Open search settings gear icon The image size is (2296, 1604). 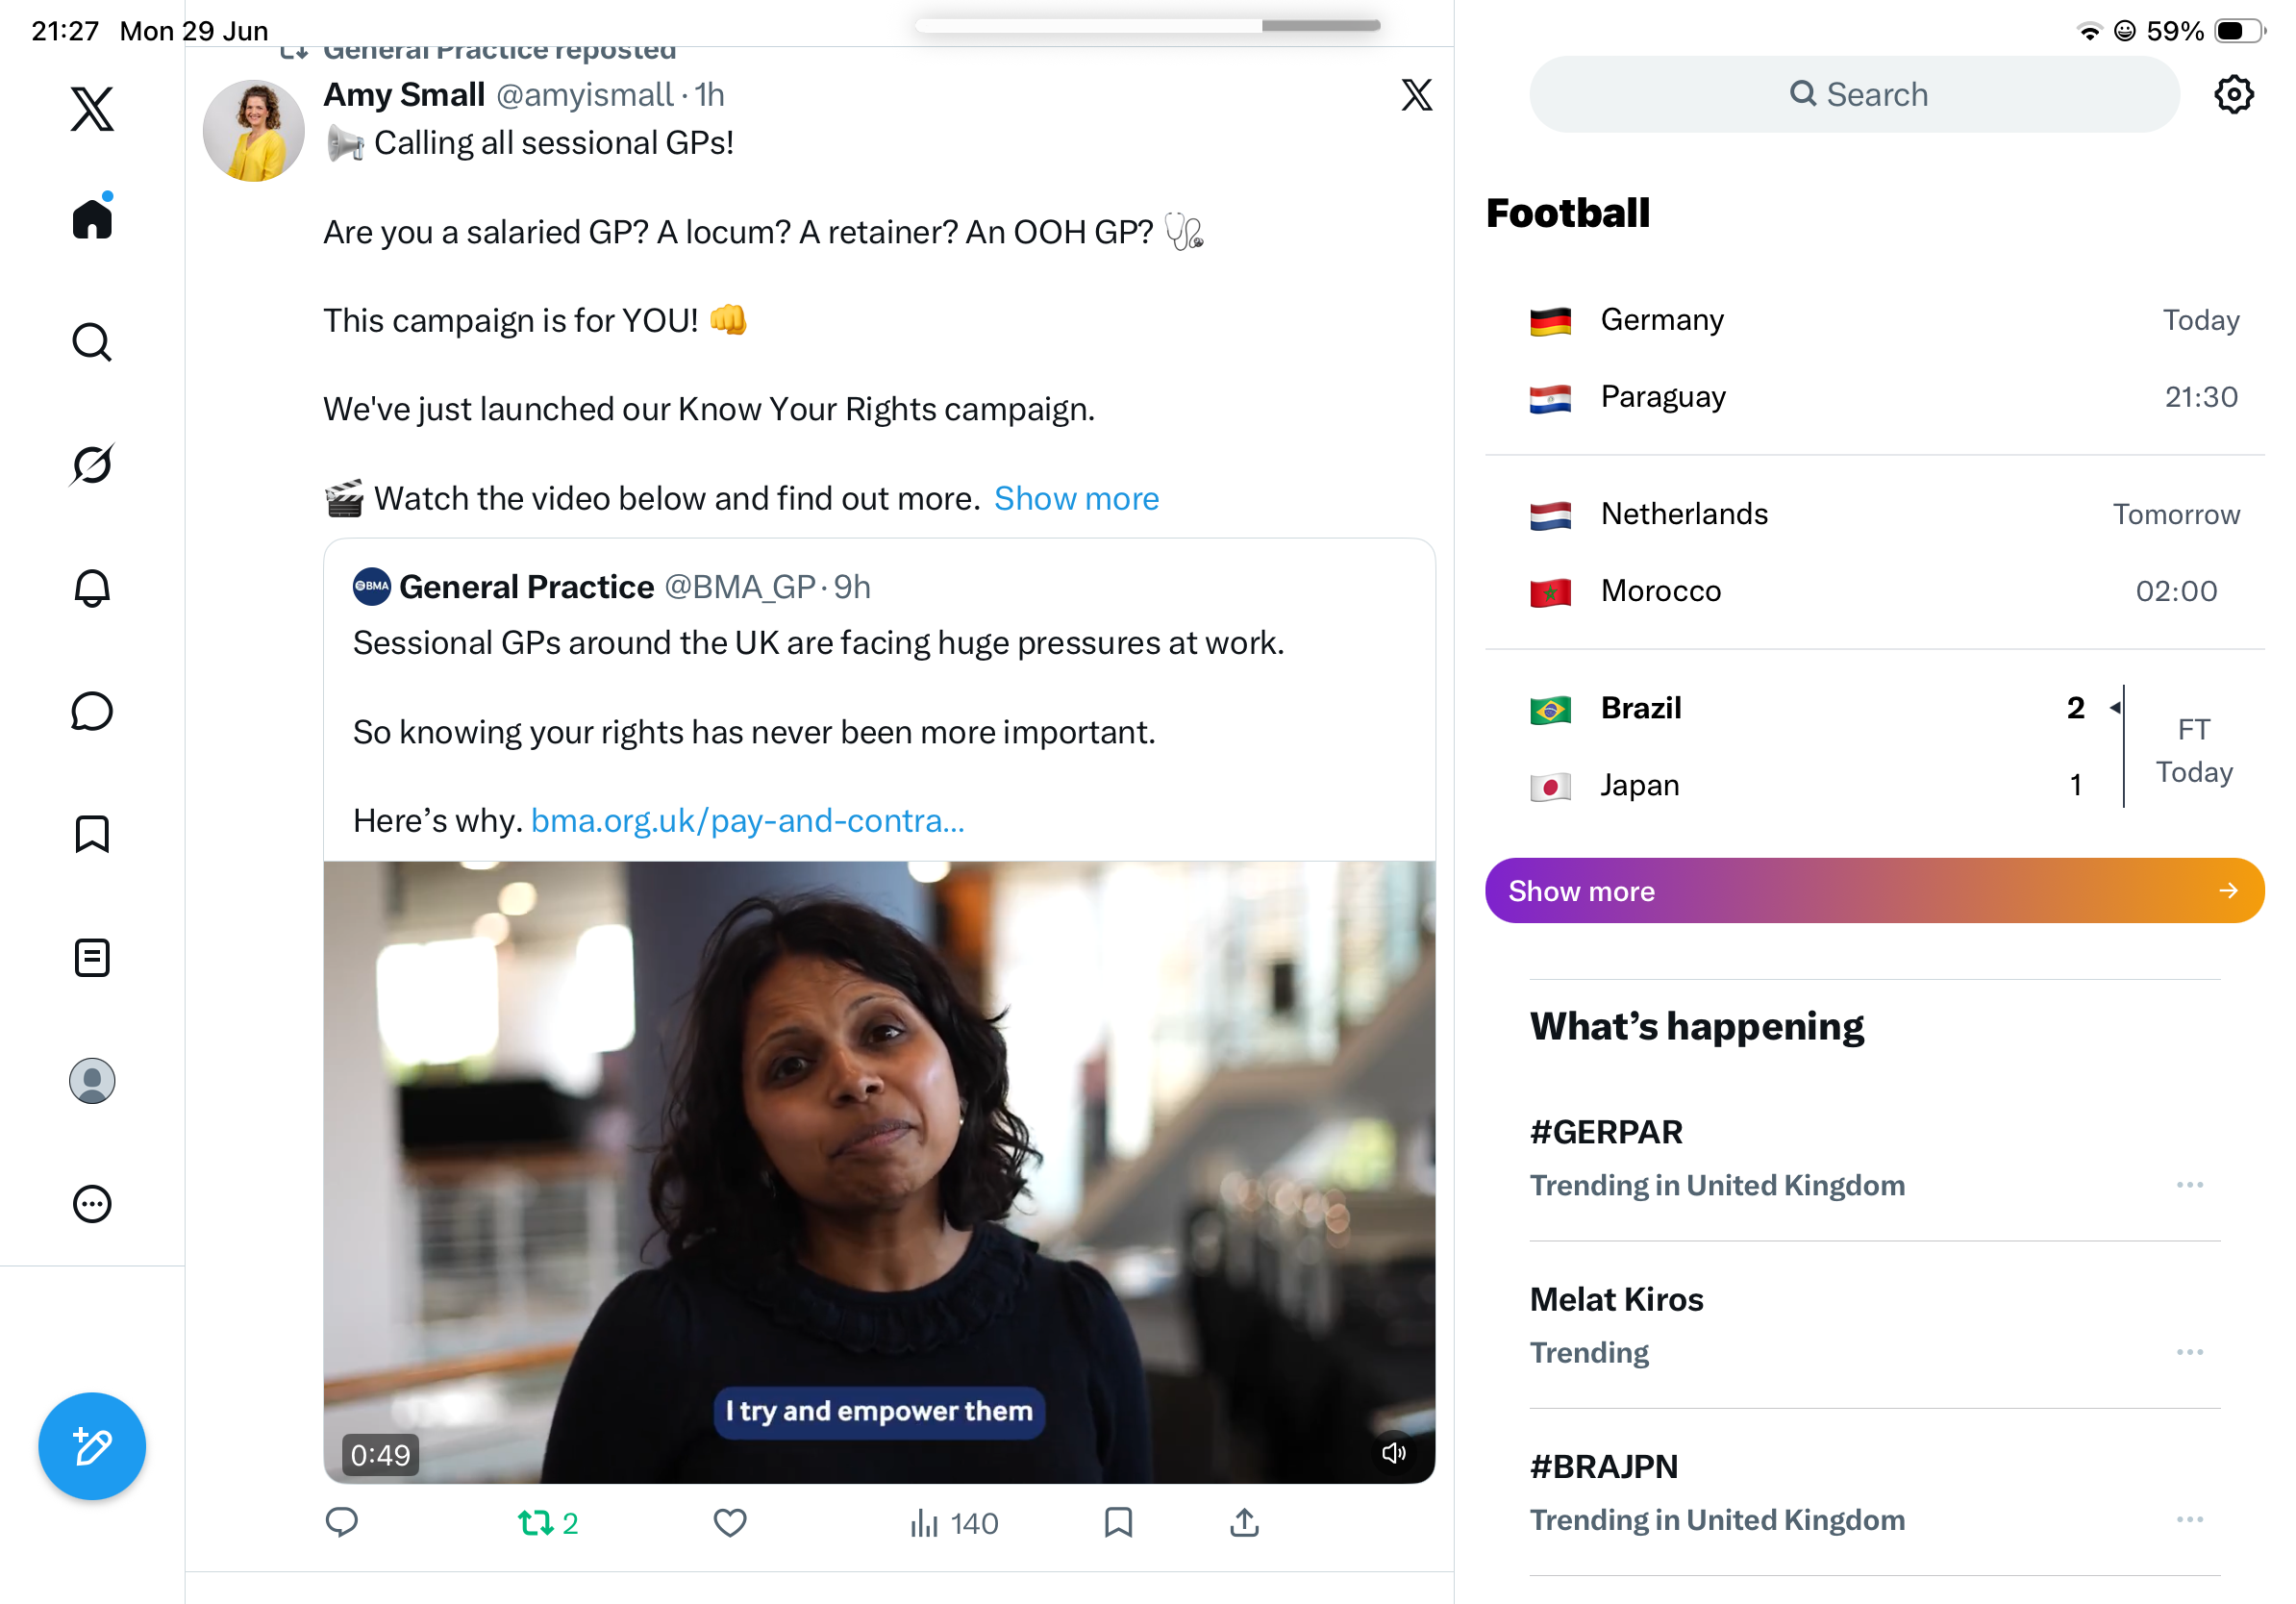pos(2233,95)
